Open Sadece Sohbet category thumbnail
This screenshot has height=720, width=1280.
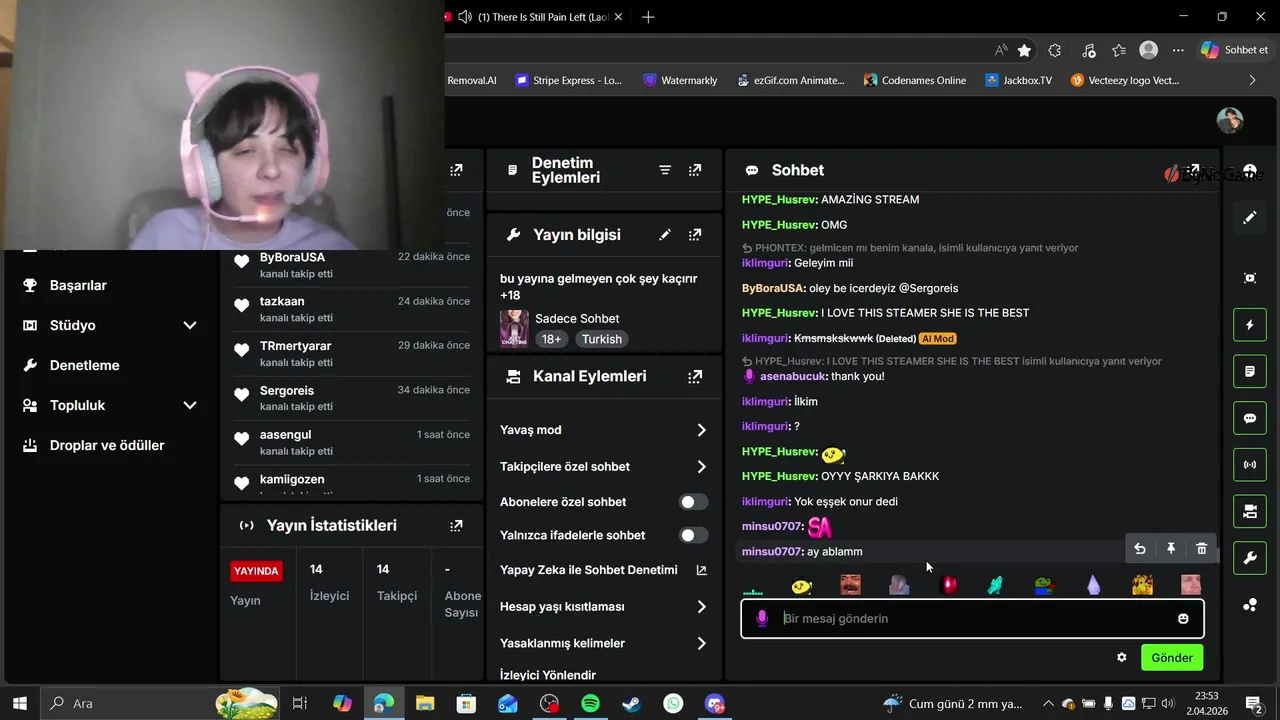point(514,329)
